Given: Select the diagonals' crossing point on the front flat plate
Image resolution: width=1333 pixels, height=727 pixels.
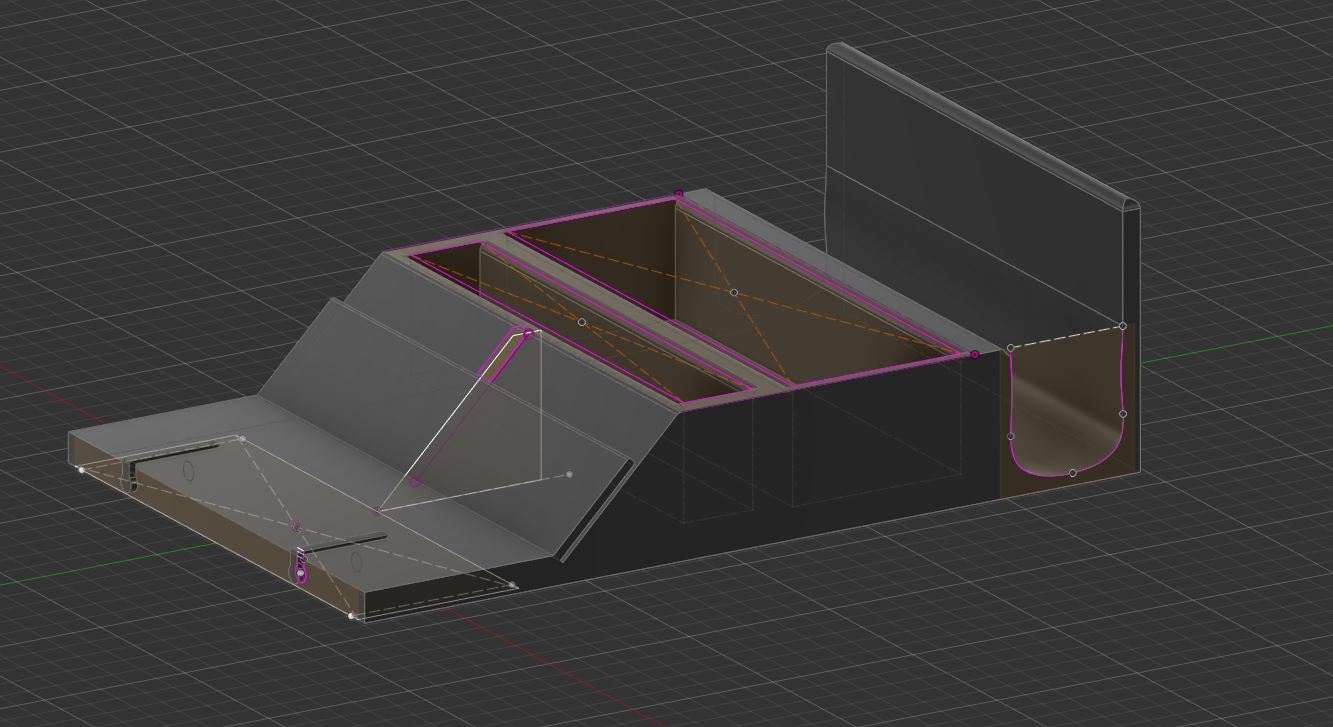Looking at the screenshot, I should pos(296,526).
